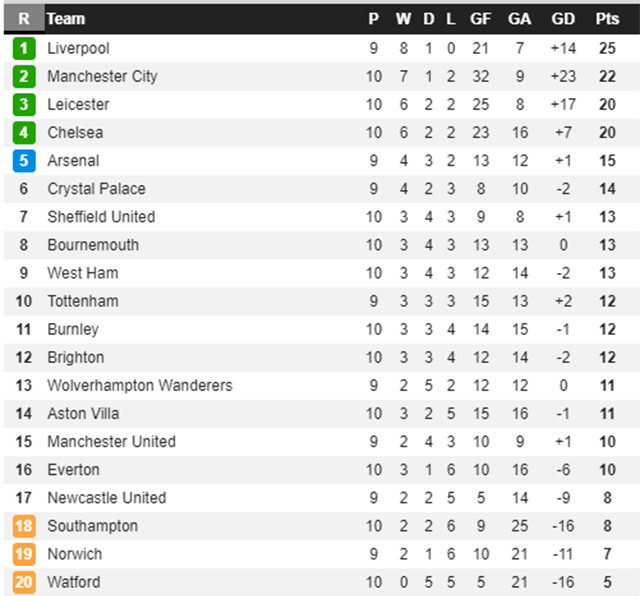This screenshot has width=640, height=596.
Task: Click the R rank column header
Action: point(24,19)
